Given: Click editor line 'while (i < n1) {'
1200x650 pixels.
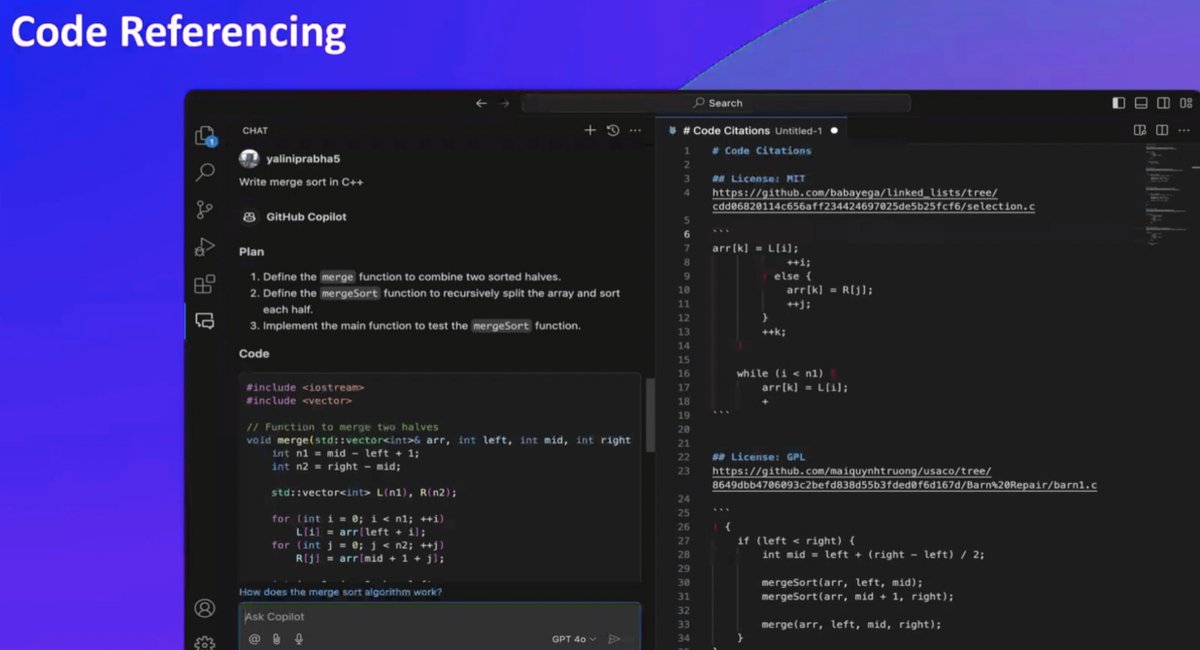Looking at the screenshot, I should click(x=786, y=374).
